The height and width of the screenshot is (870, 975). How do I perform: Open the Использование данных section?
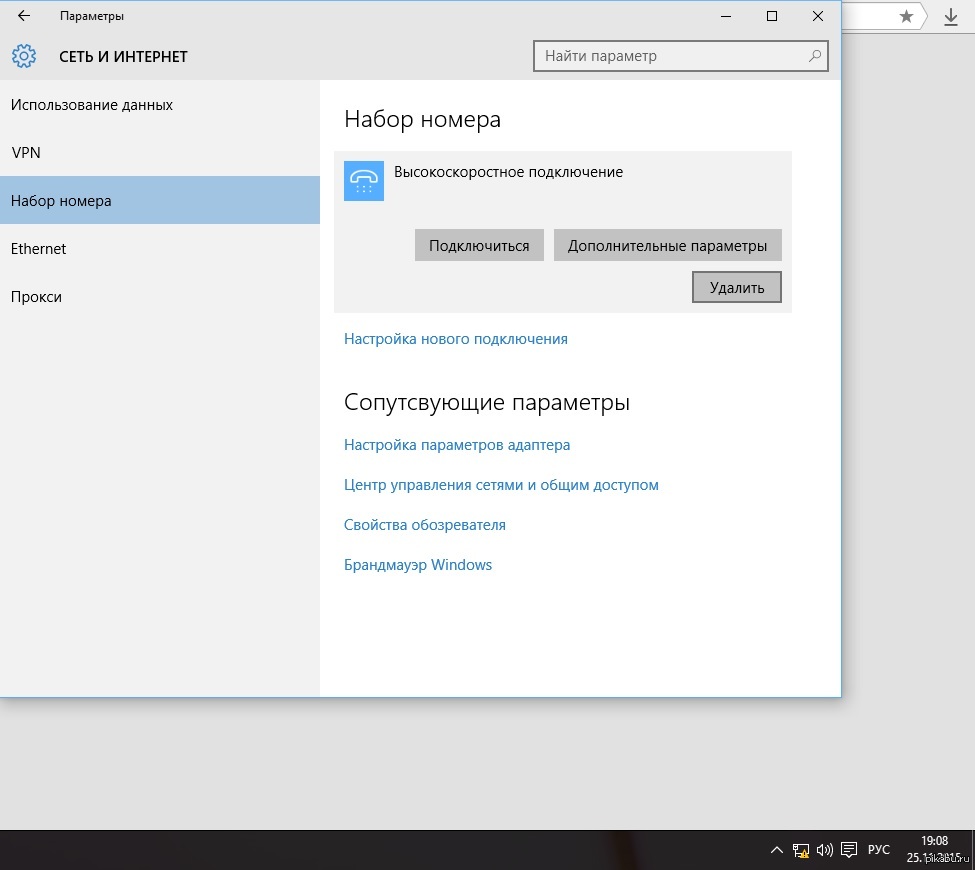92,105
